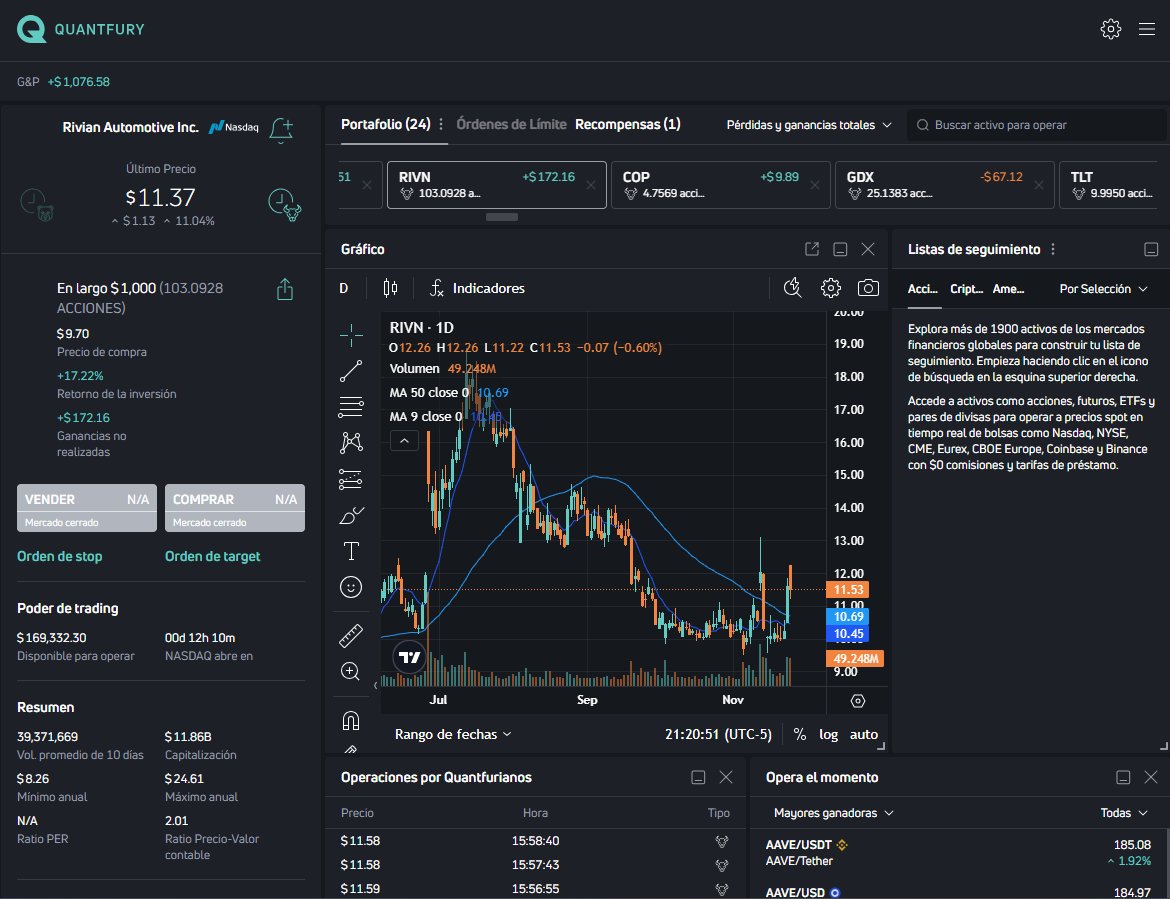The image size is (1170, 899).
Task: Open the Pérdidas y ganancias totales dropdown
Action: [x=809, y=125]
